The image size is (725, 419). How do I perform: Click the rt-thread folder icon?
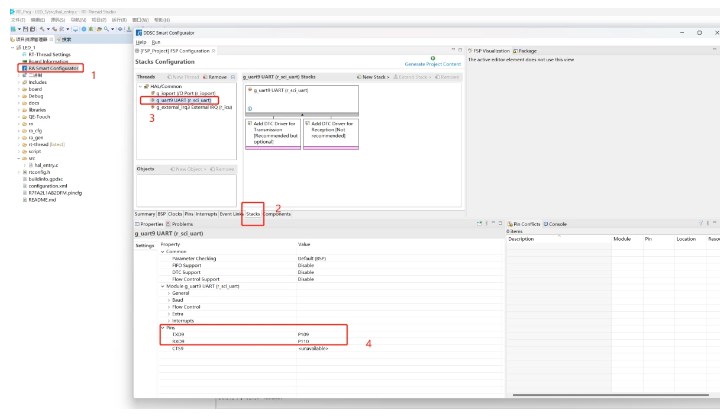pos(25,145)
